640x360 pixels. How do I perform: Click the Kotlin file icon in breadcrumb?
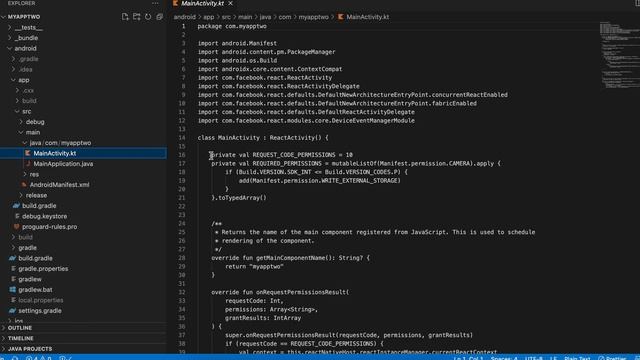point(340,17)
